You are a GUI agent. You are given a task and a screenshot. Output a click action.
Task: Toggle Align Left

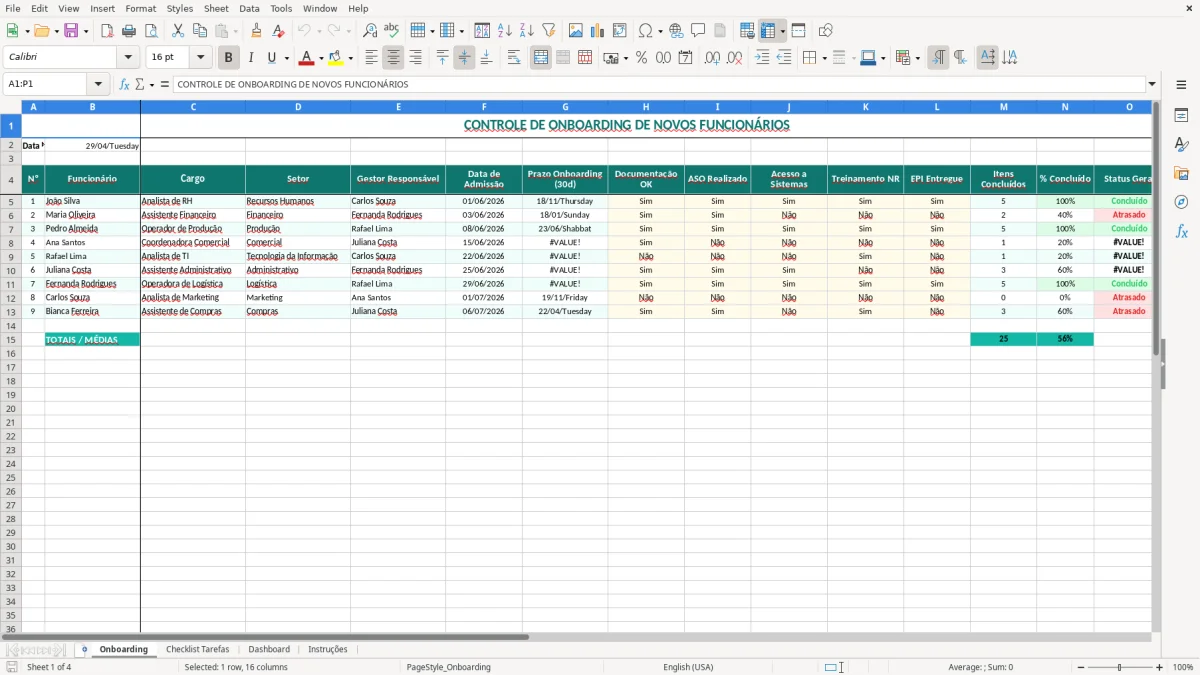tap(372, 58)
